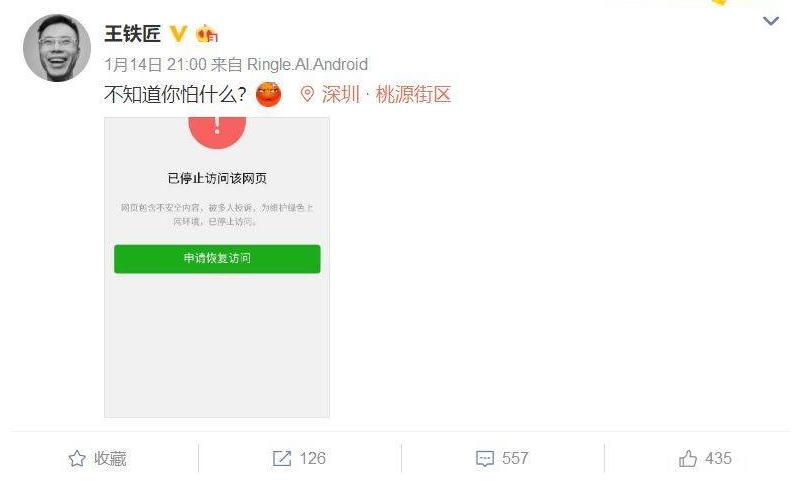Click the 收藏 label text
The height and width of the screenshot is (481, 792).
(x=110, y=459)
